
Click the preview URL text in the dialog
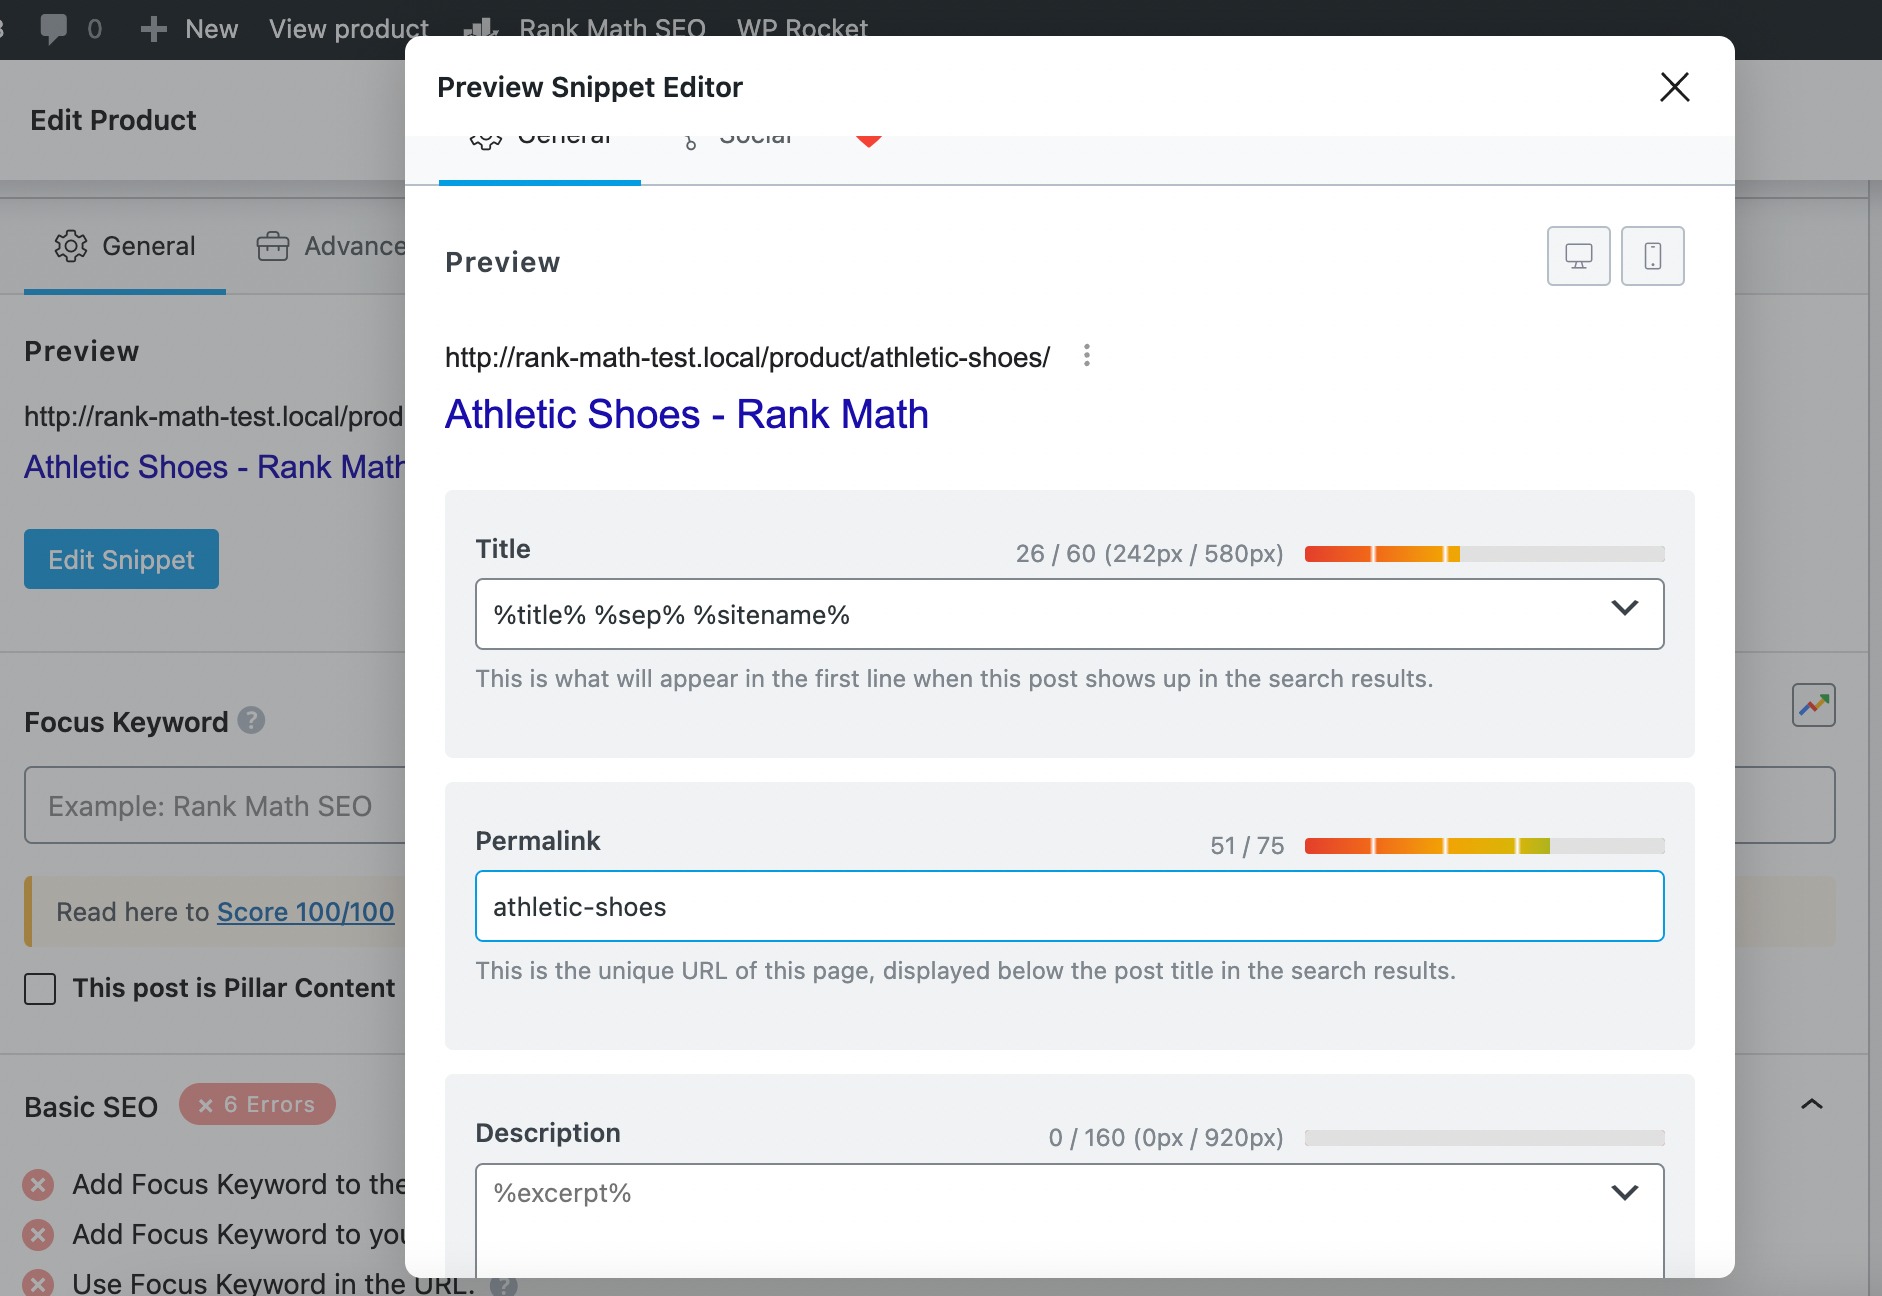(x=747, y=357)
